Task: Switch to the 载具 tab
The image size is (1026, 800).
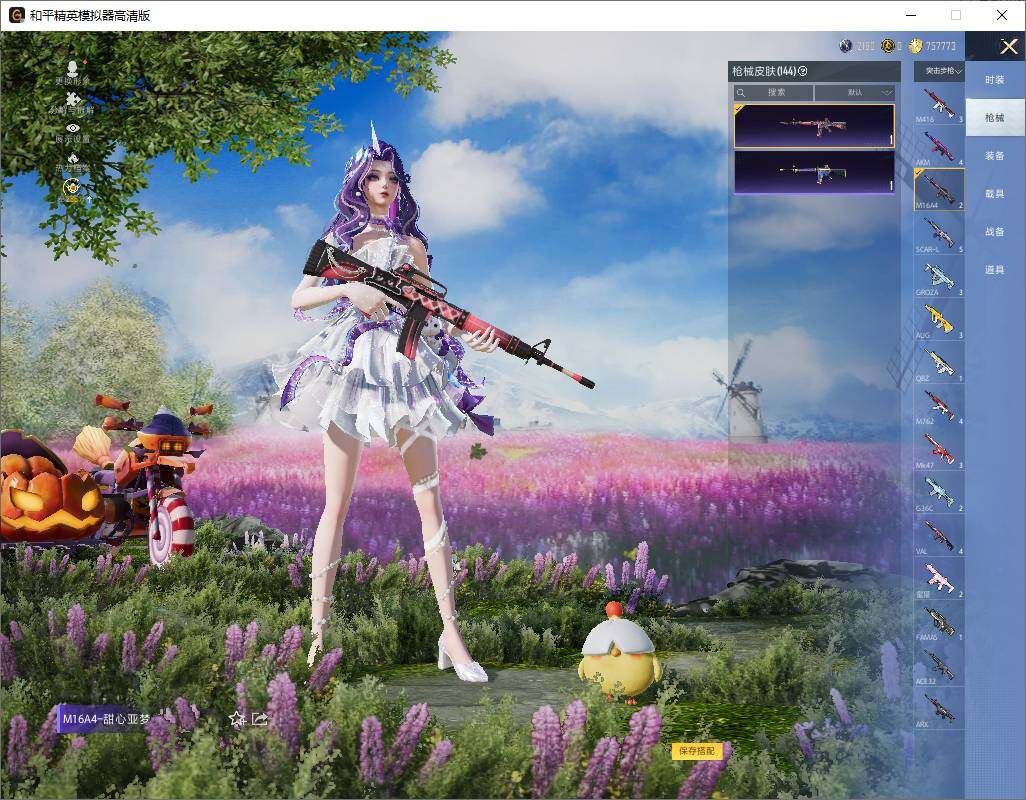Action: coord(995,194)
